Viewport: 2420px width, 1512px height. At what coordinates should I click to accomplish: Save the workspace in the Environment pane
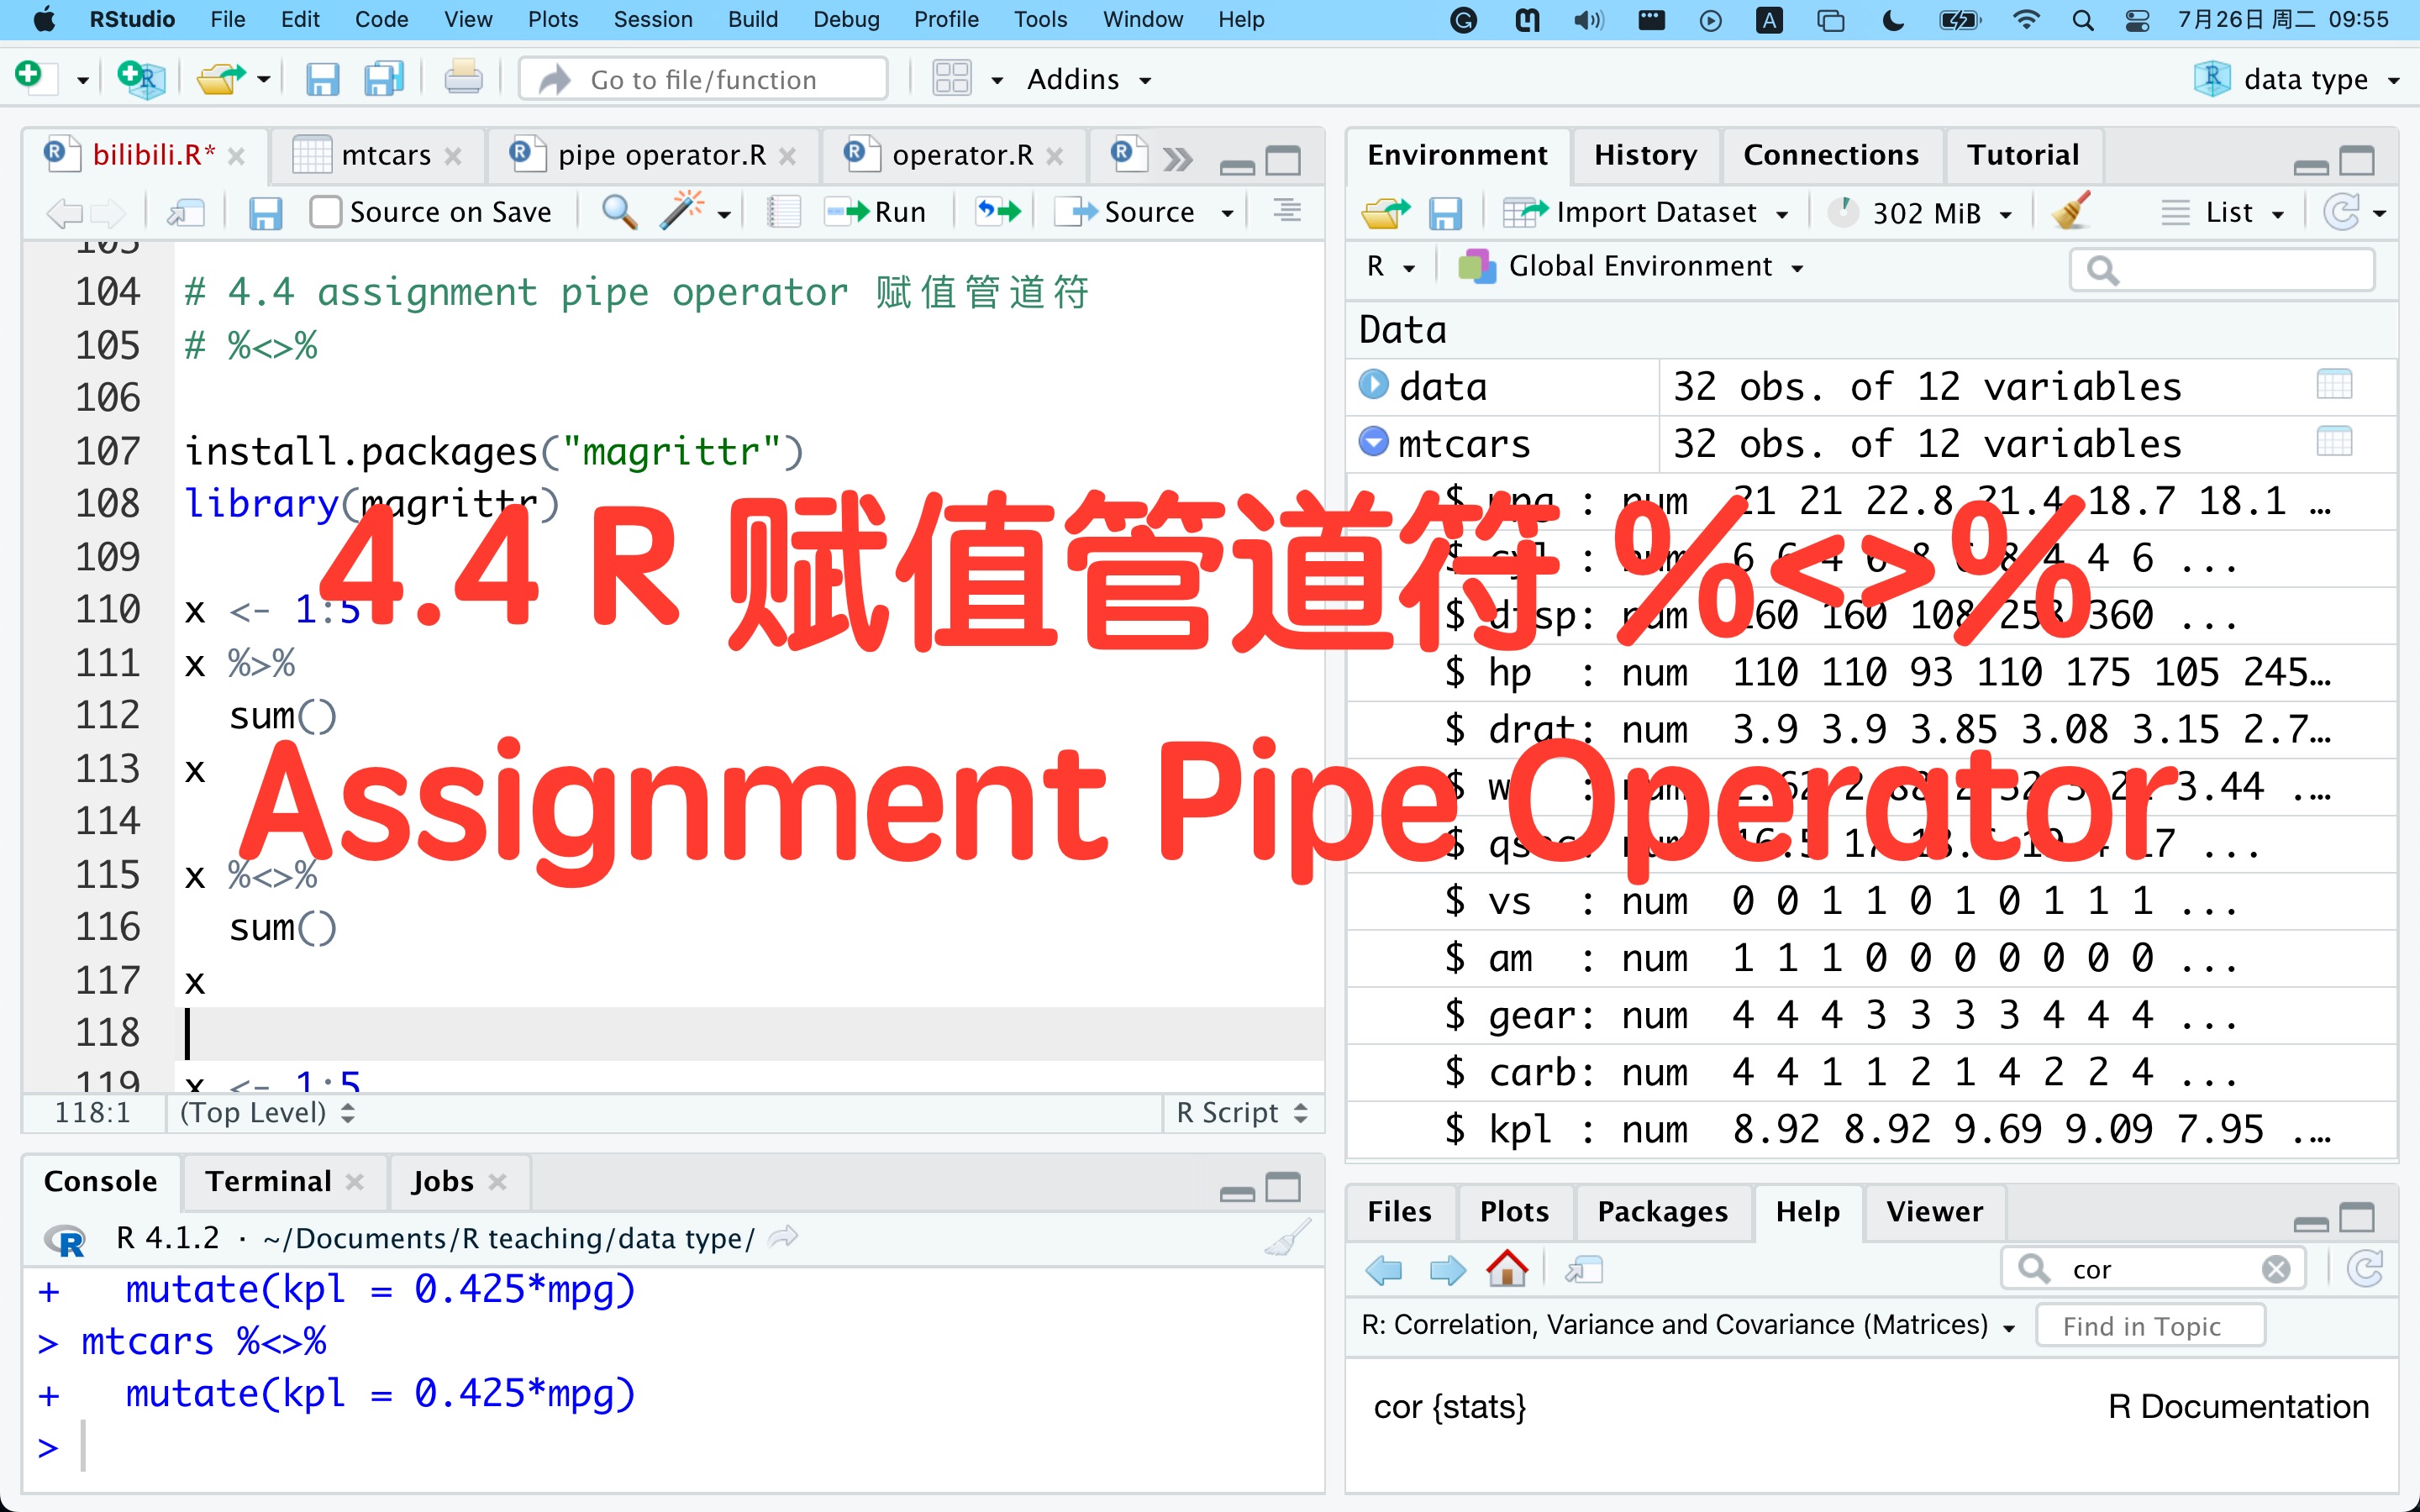click(x=1445, y=213)
